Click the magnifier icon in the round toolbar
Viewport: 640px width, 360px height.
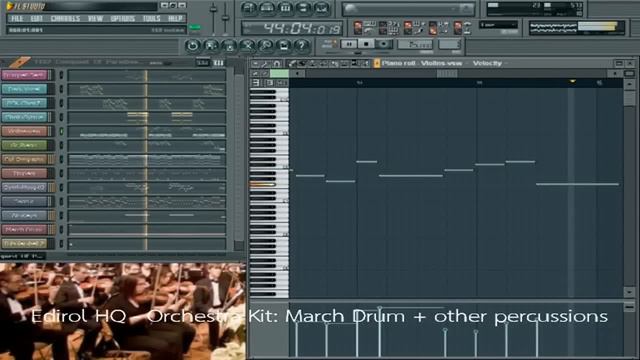(x=266, y=46)
